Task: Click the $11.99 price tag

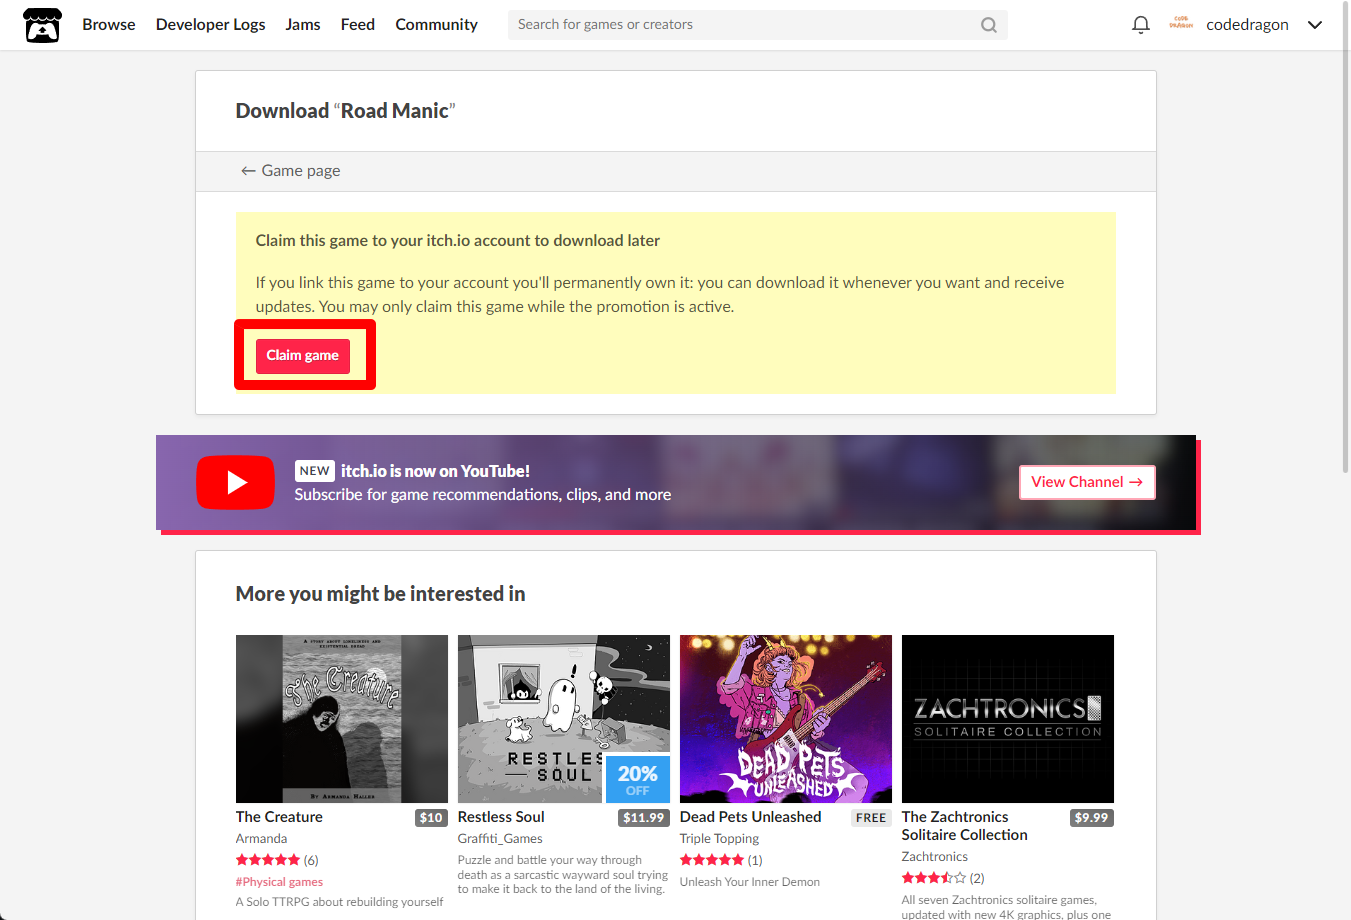Action: point(643,818)
